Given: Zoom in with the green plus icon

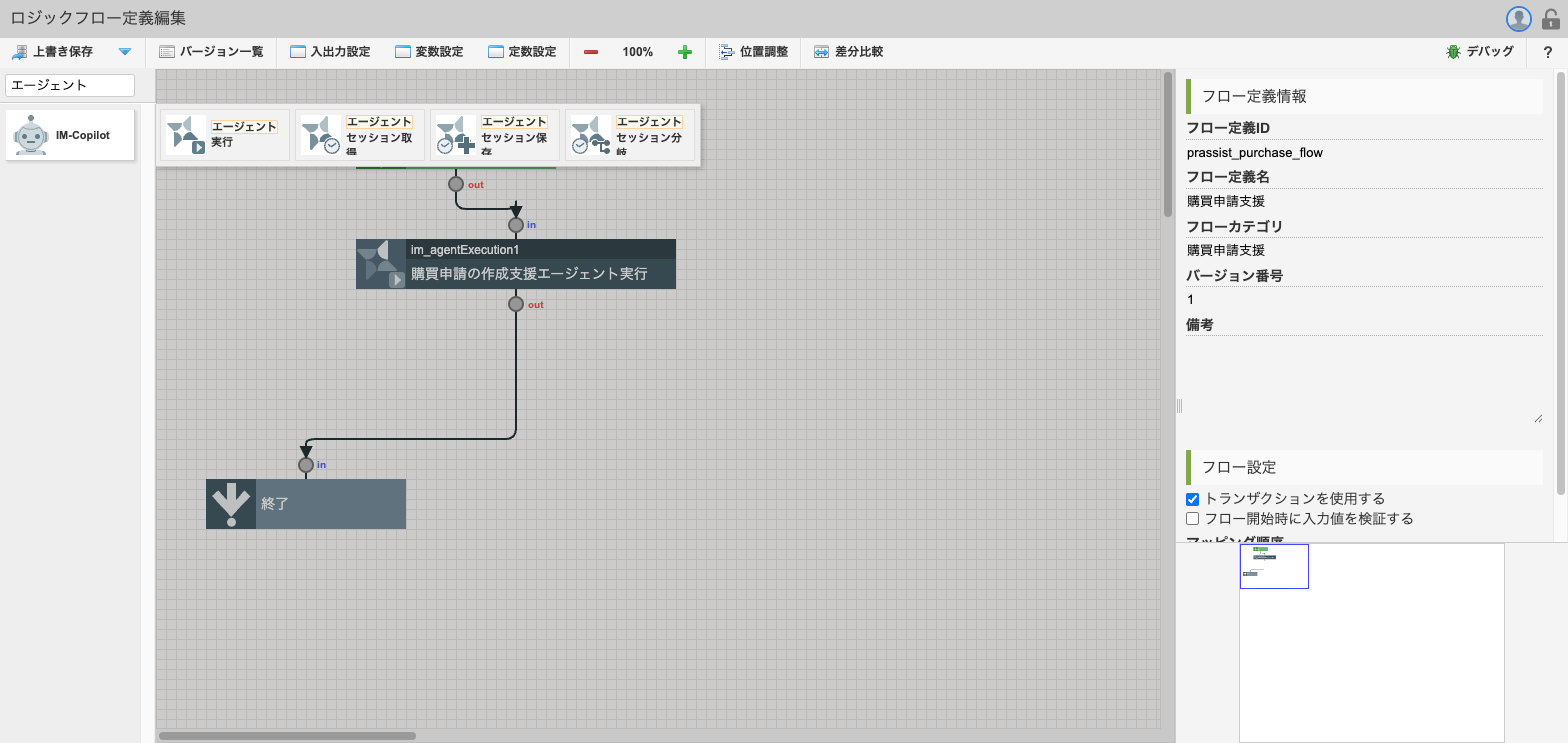Looking at the screenshot, I should 685,52.
